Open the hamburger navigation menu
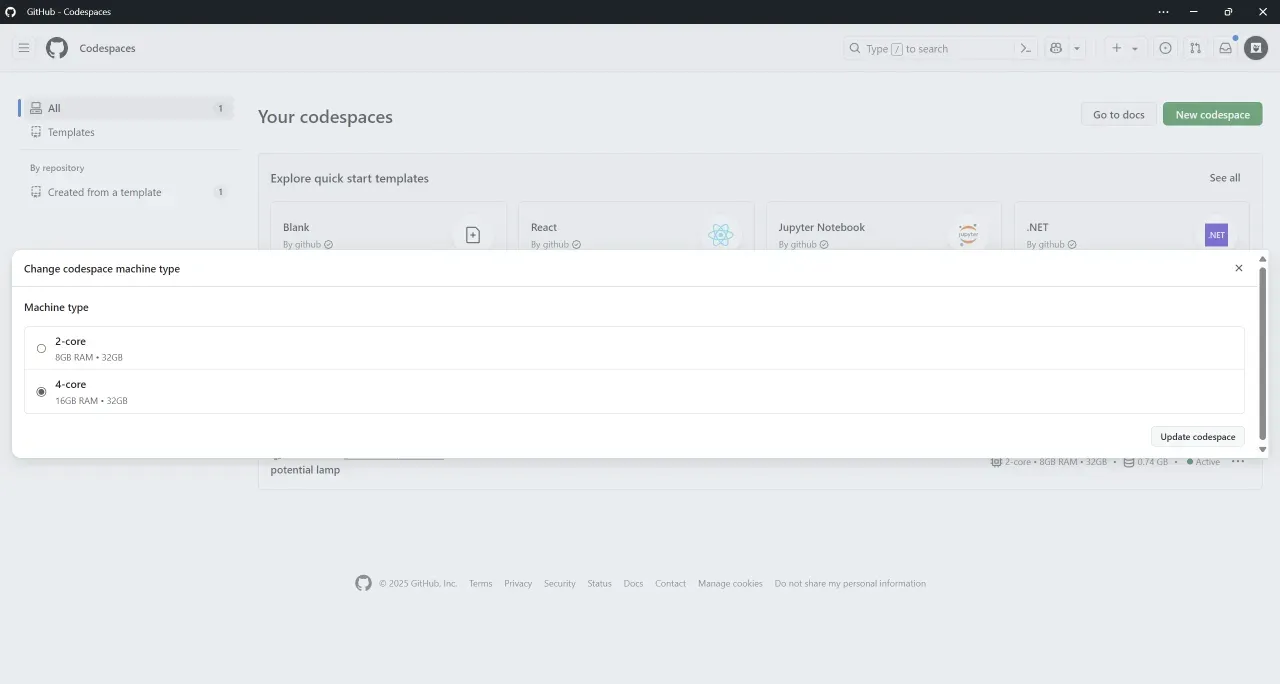Screen dimensions: 1280x684 [x=24, y=48]
